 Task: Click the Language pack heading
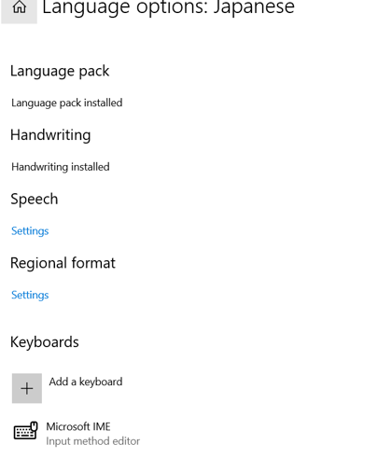pos(60,71)
